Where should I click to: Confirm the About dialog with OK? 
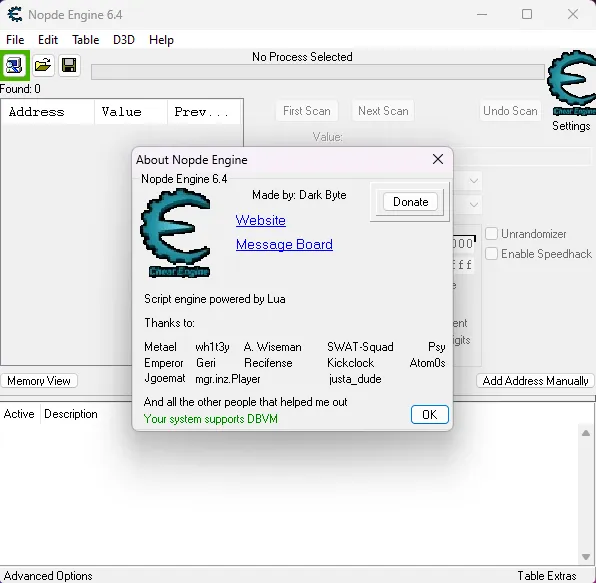pos(430,414)
